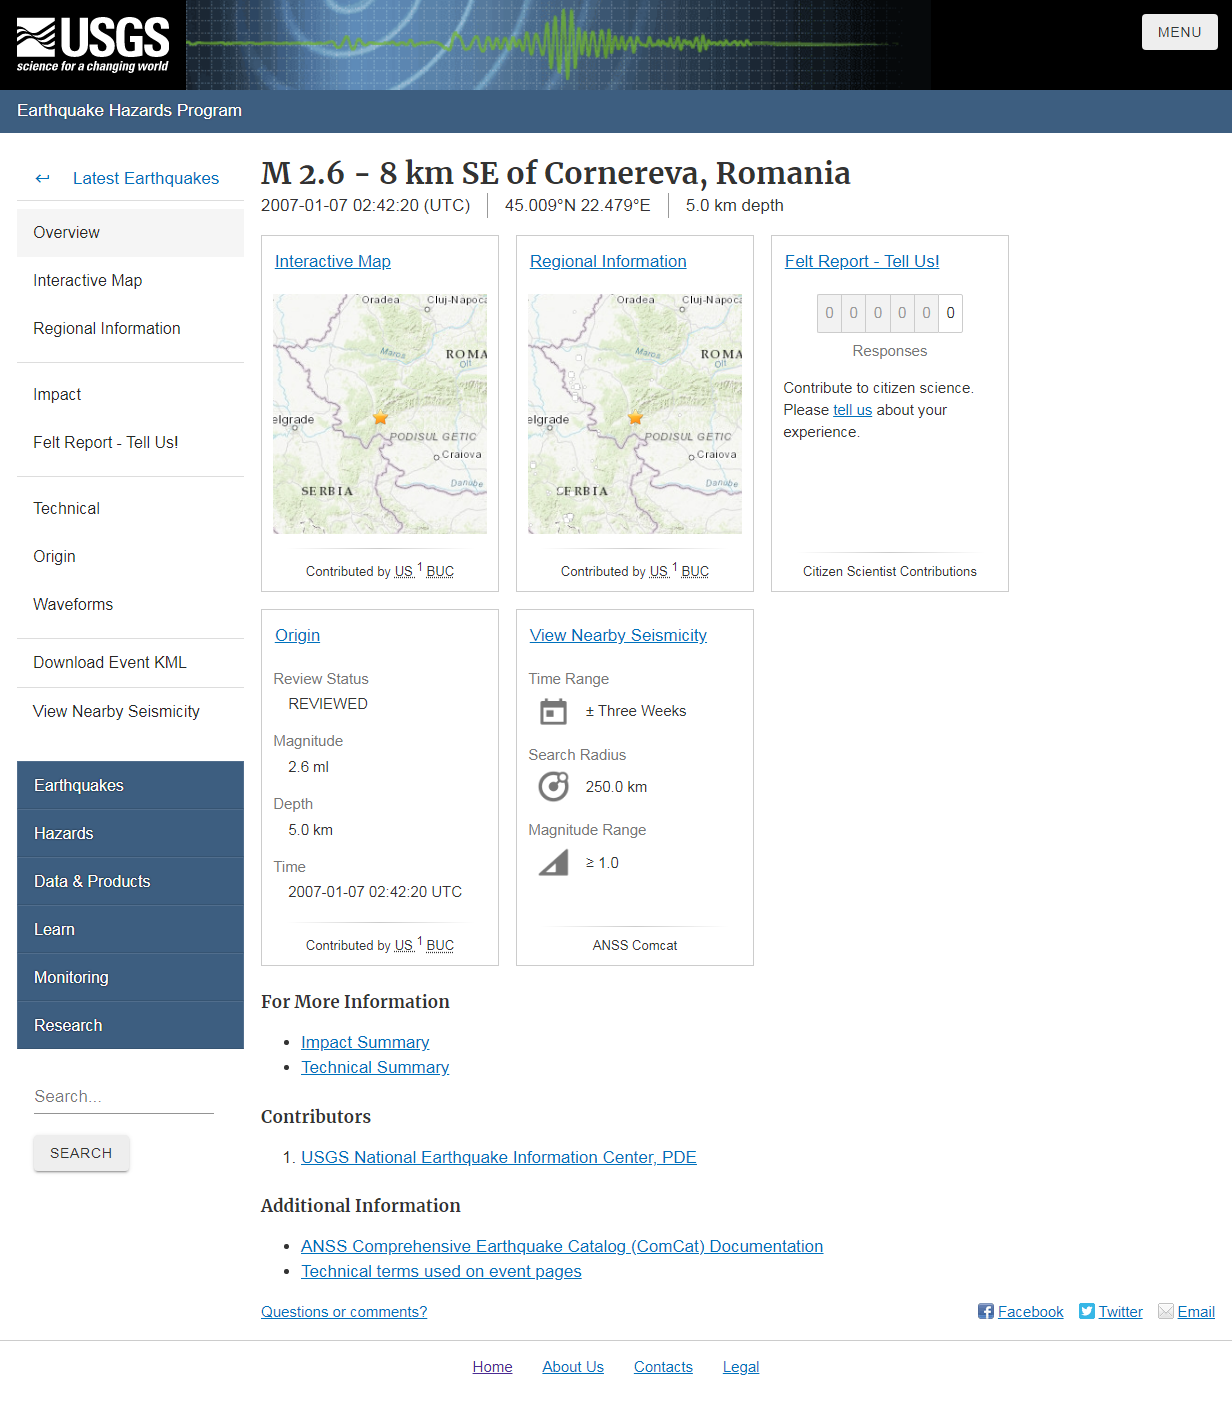The height and width of the screenshot is (1408, 1232).
Task: Click the calendar icon under Time Range
Action: pyautogui.click(x=553, y=712)
